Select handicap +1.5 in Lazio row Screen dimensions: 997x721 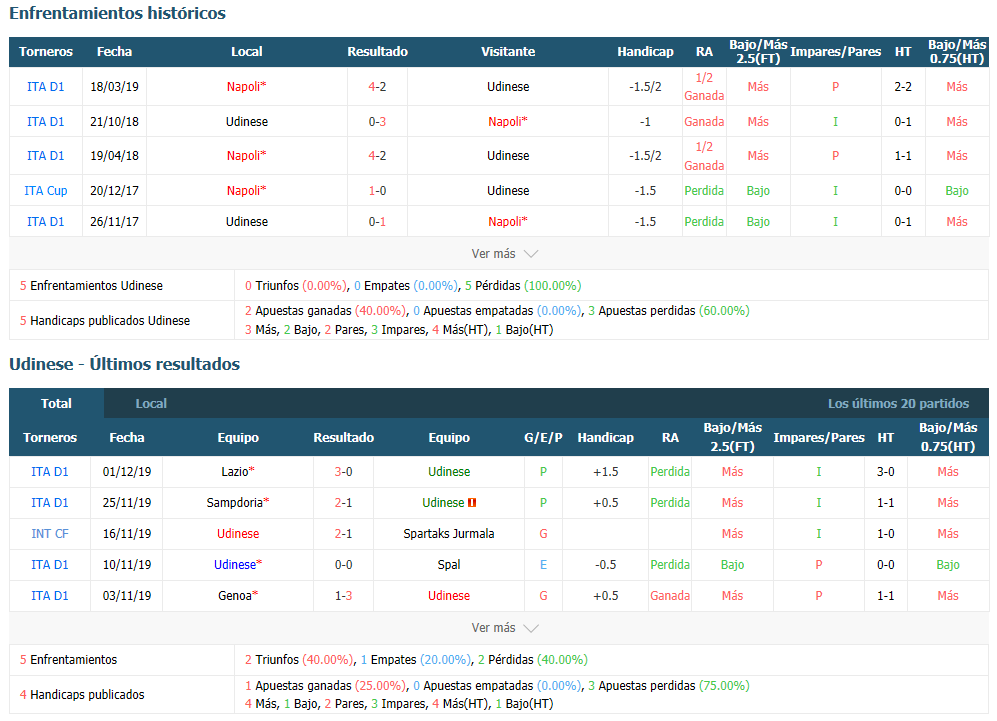(x=605, y=471)
